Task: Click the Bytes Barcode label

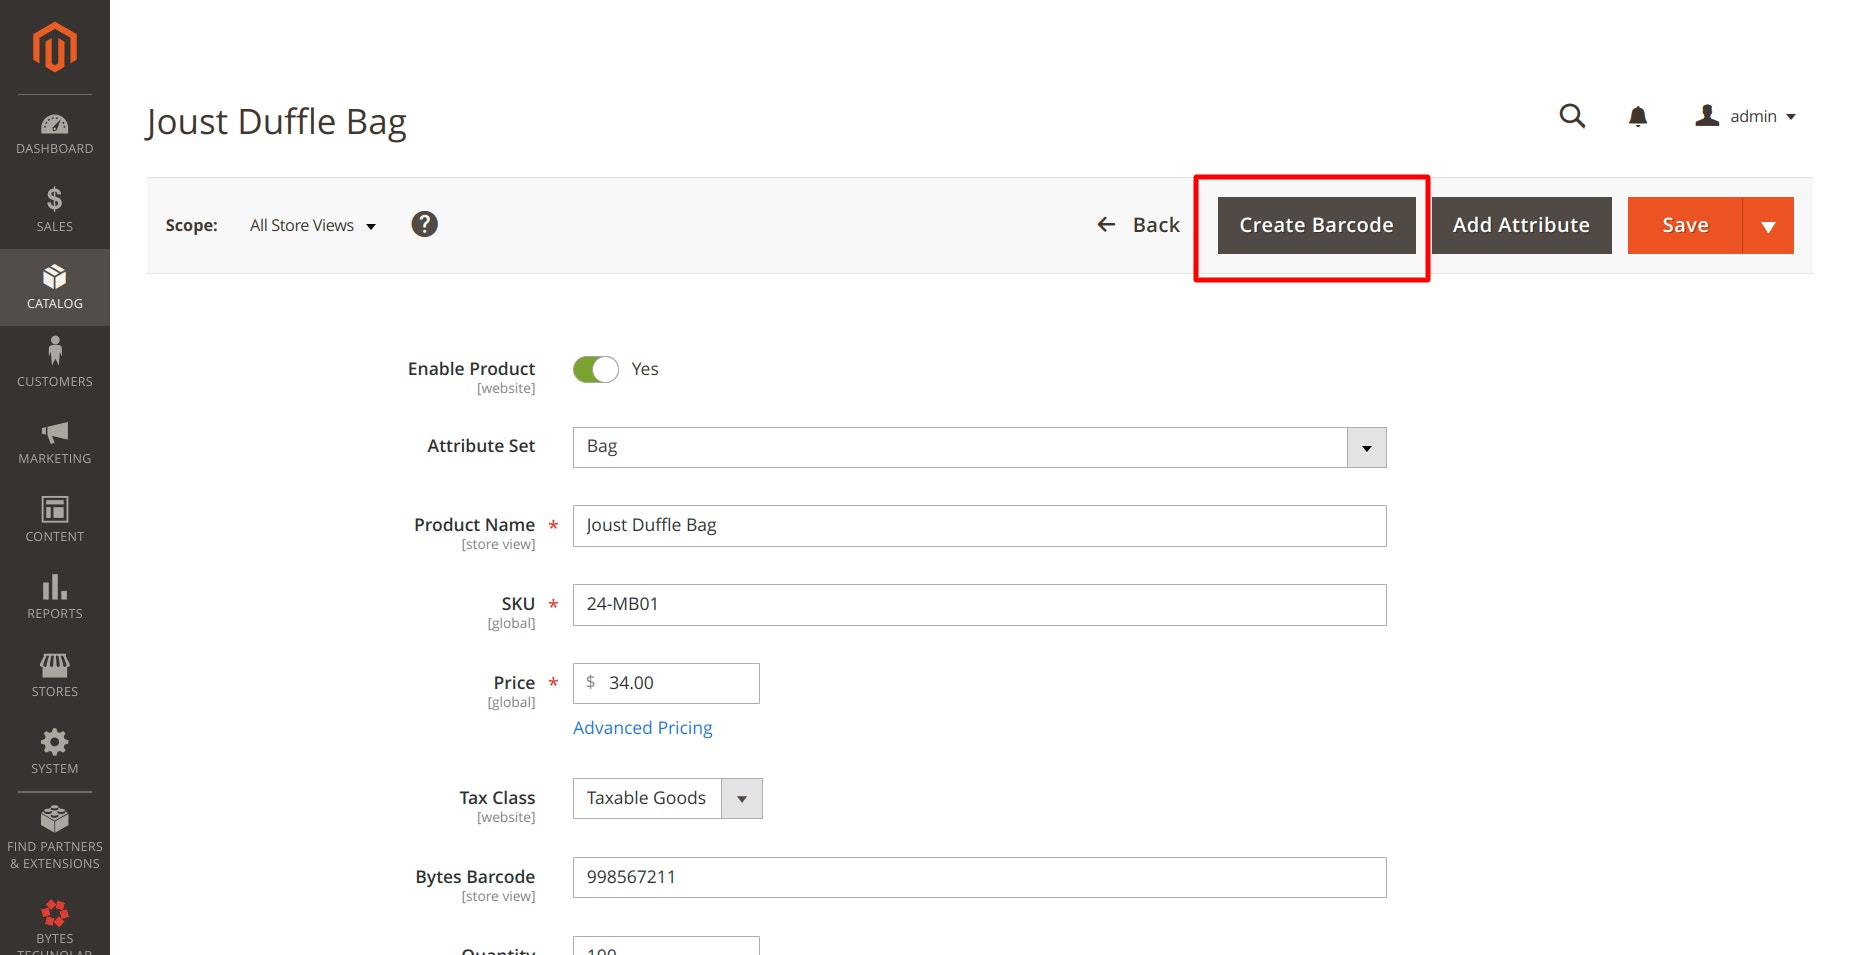Action: (x=475, y=877)
